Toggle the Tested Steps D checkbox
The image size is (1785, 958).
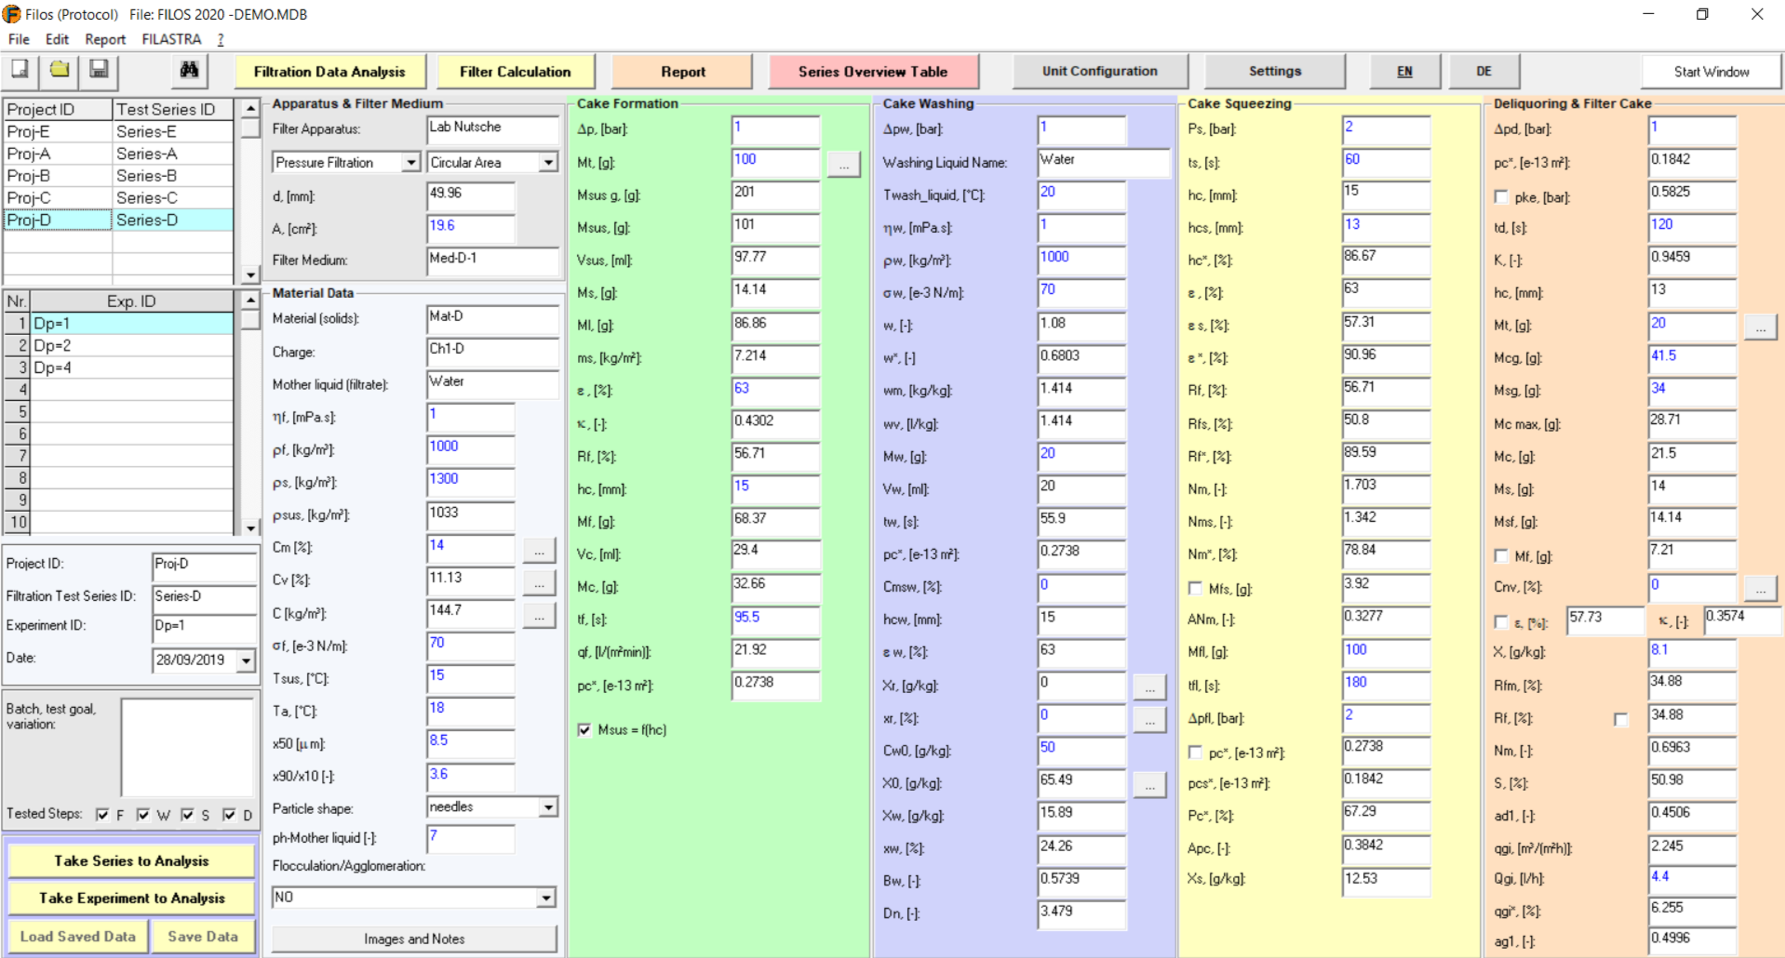(229, 815)
